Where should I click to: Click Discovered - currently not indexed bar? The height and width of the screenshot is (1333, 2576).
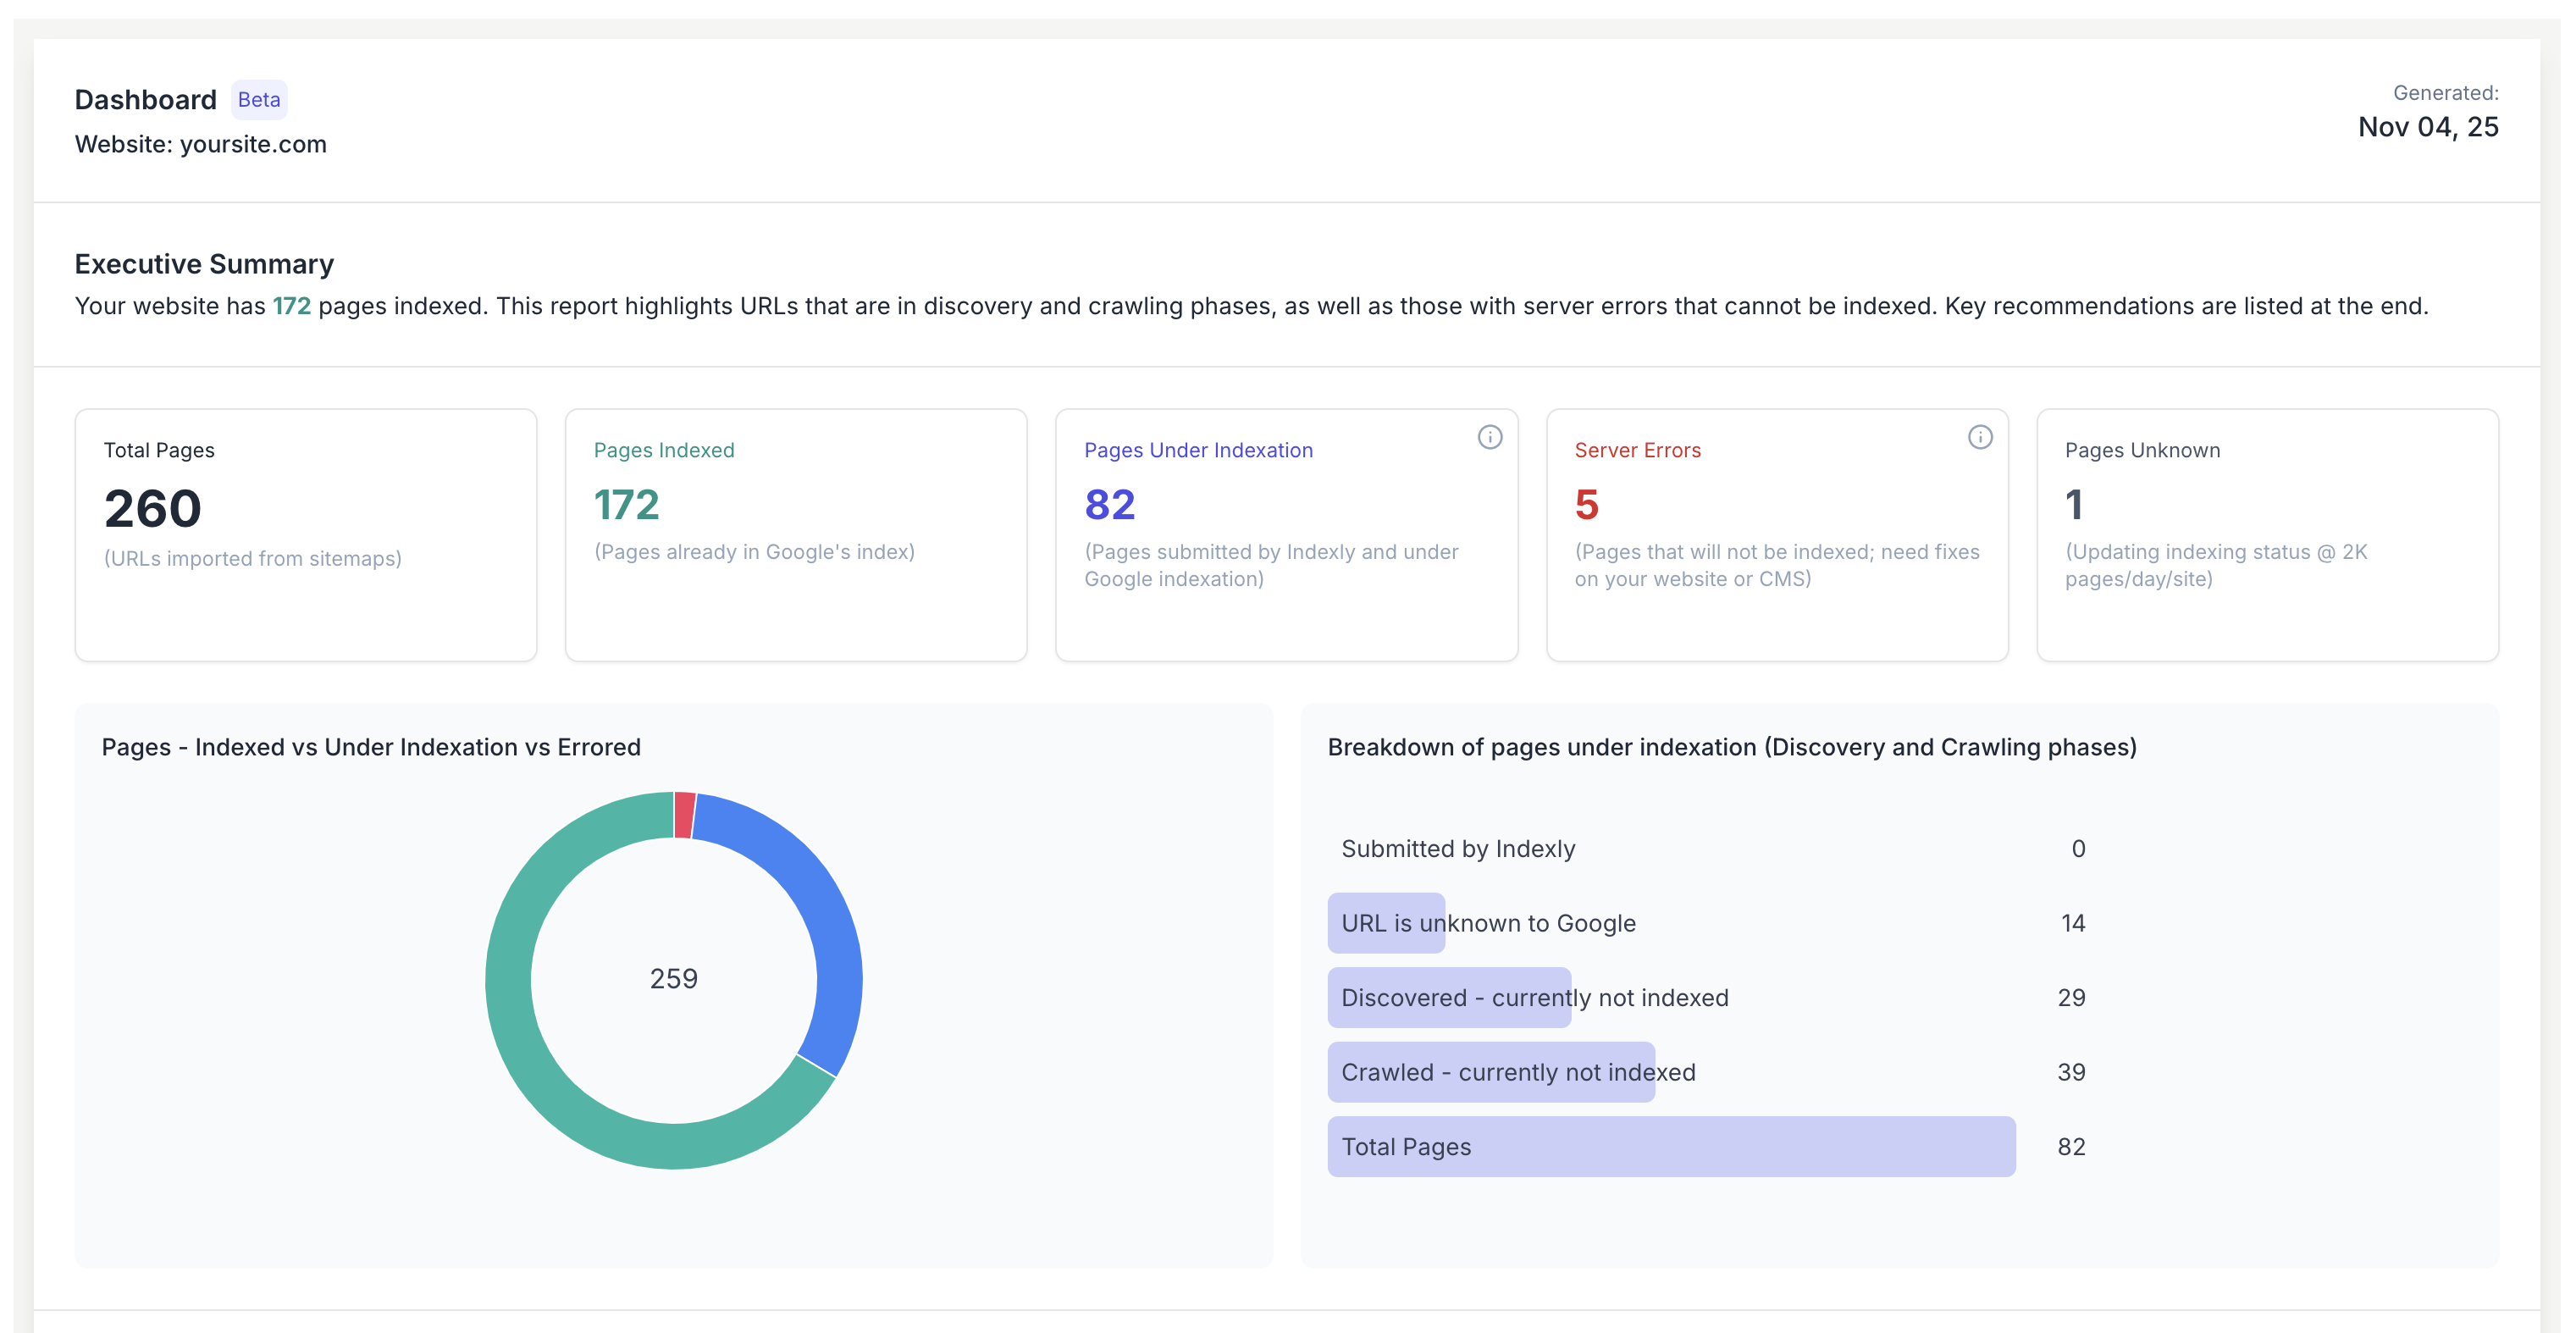coord(1449,998)
